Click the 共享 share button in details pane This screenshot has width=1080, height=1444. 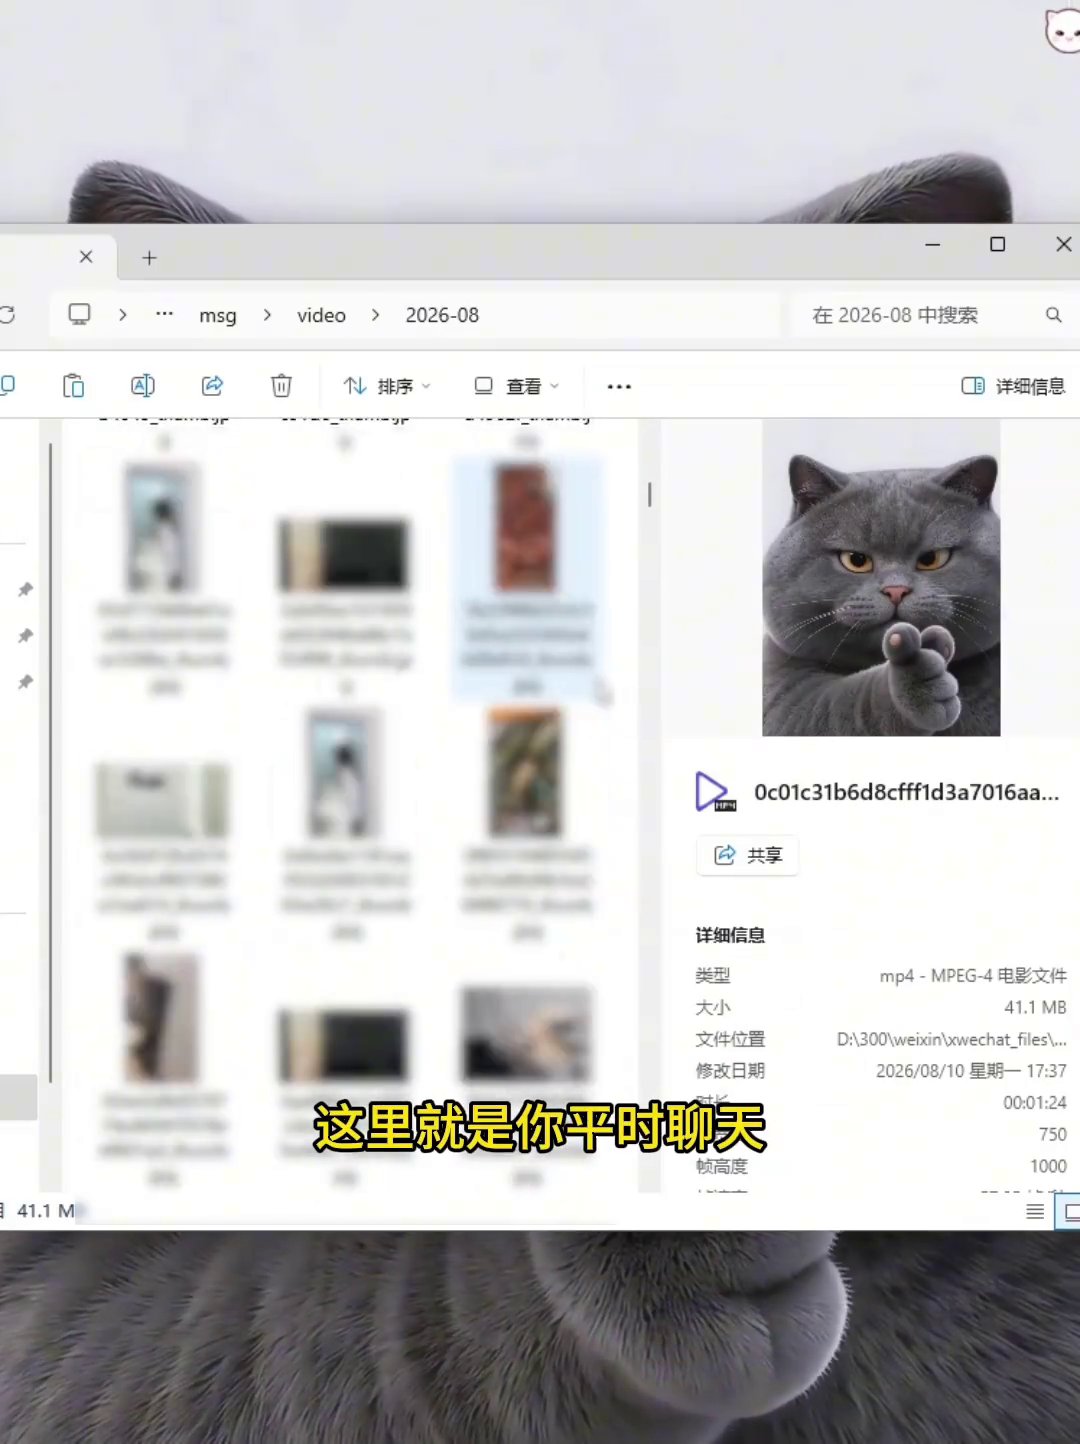(747, 855)
